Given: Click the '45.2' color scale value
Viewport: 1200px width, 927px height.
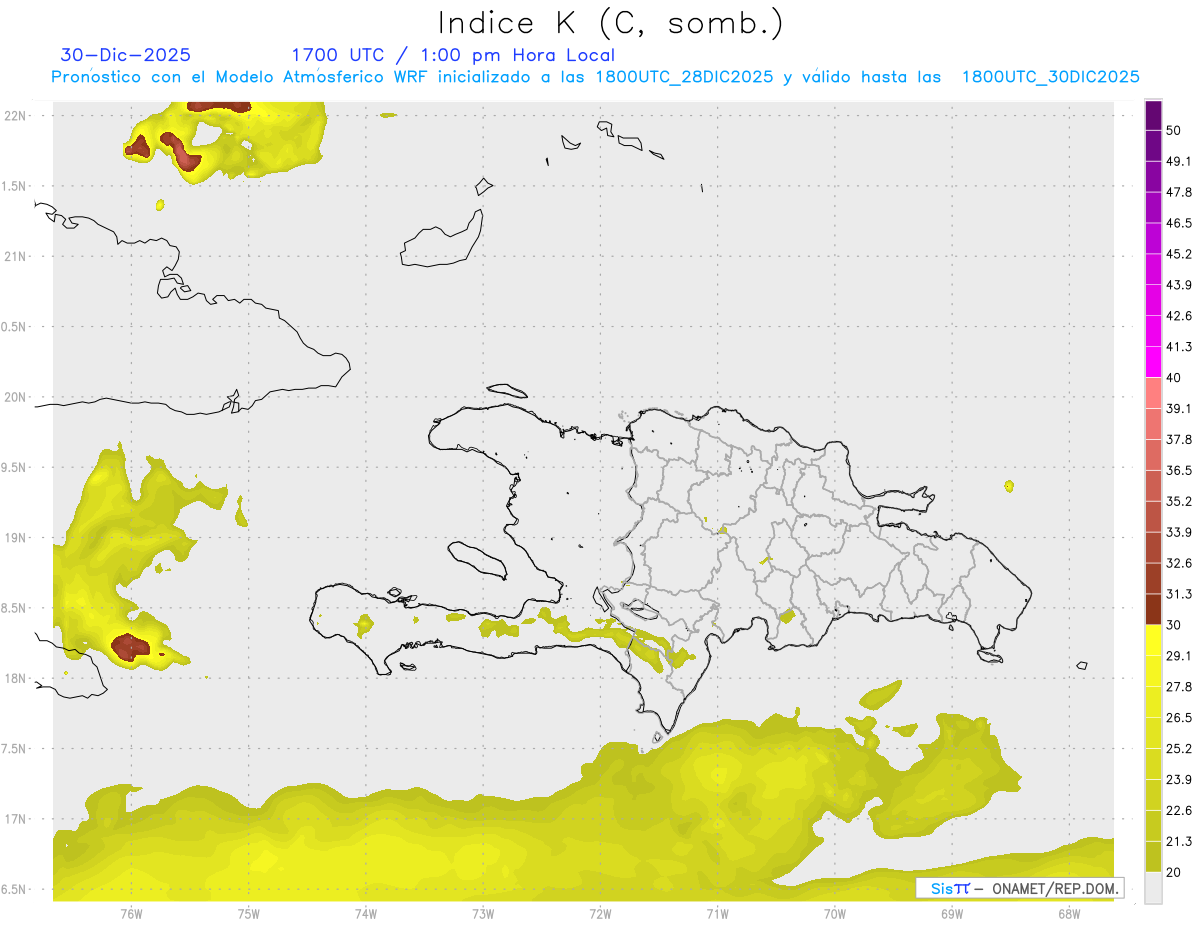Looking at the screenshot, I should tap(1179, 254).
